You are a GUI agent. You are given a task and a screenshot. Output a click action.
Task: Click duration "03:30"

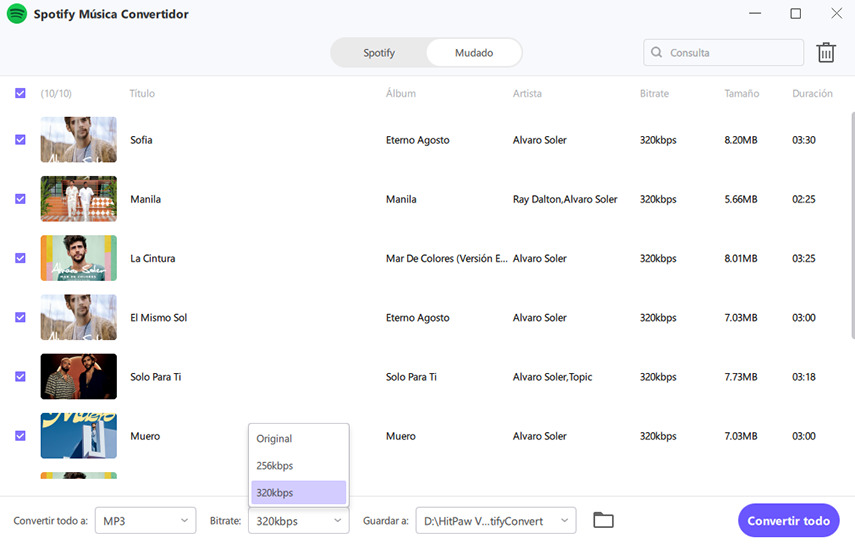804,140
